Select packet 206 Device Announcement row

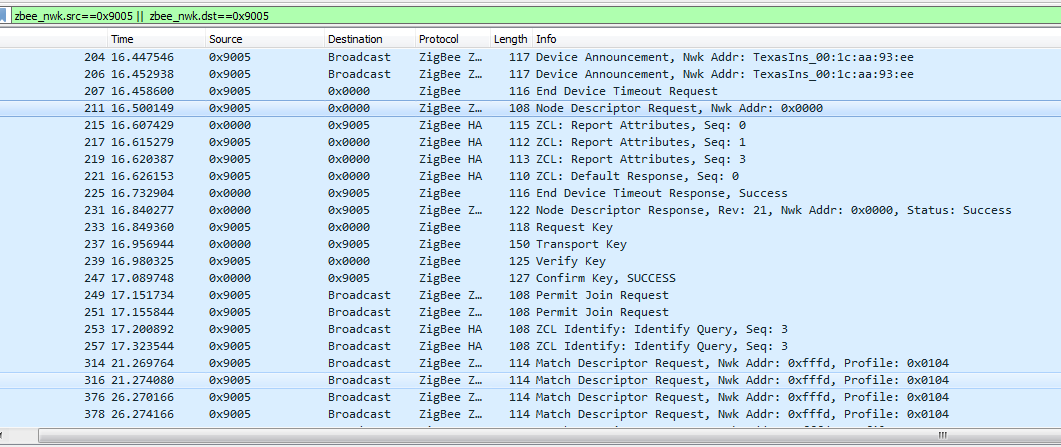[530, 74]
